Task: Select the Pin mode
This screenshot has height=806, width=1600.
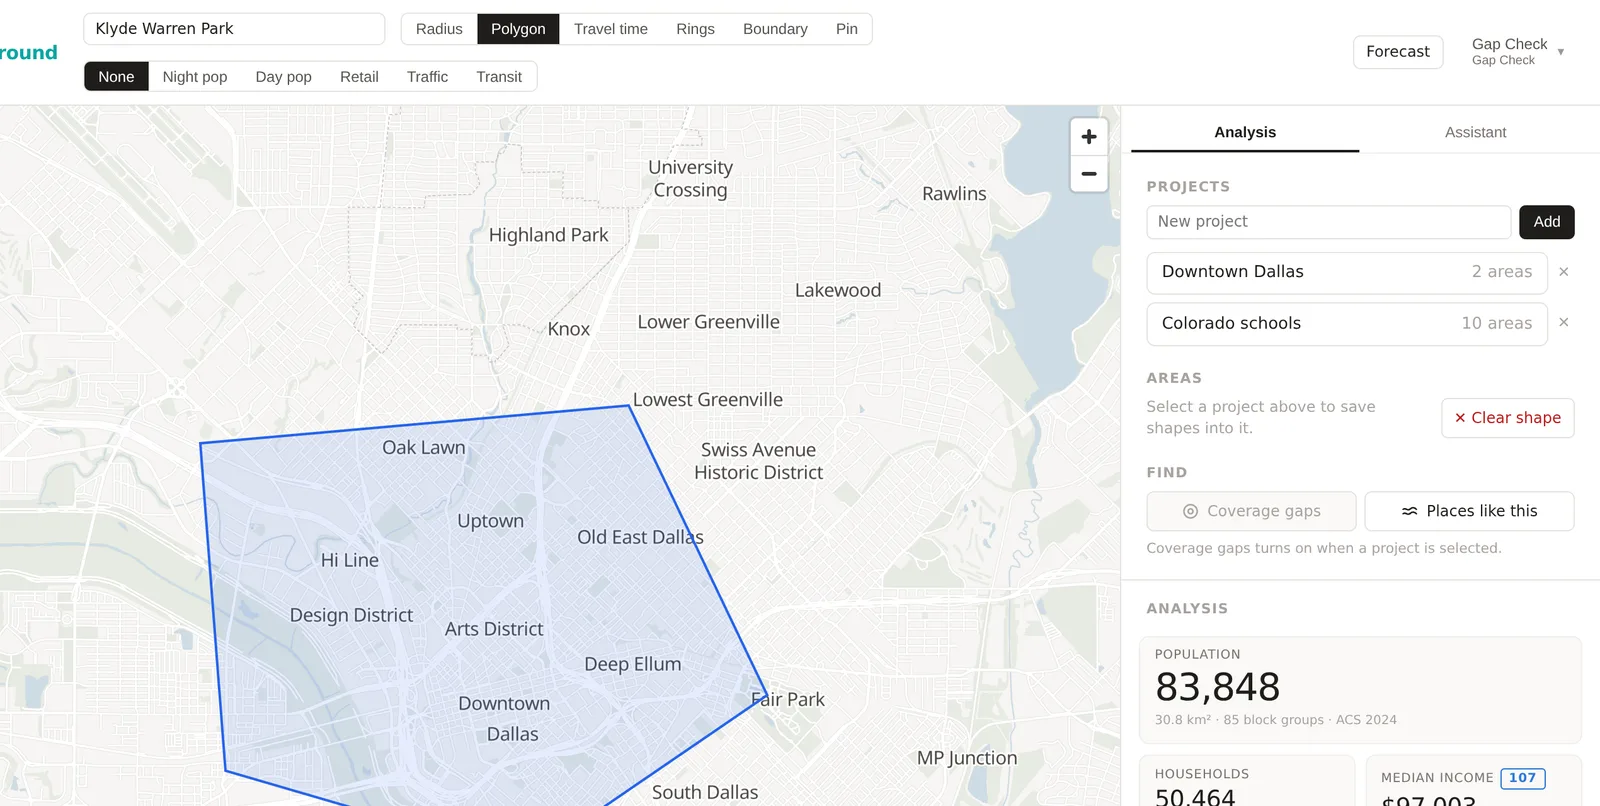Action: point(847,29)
